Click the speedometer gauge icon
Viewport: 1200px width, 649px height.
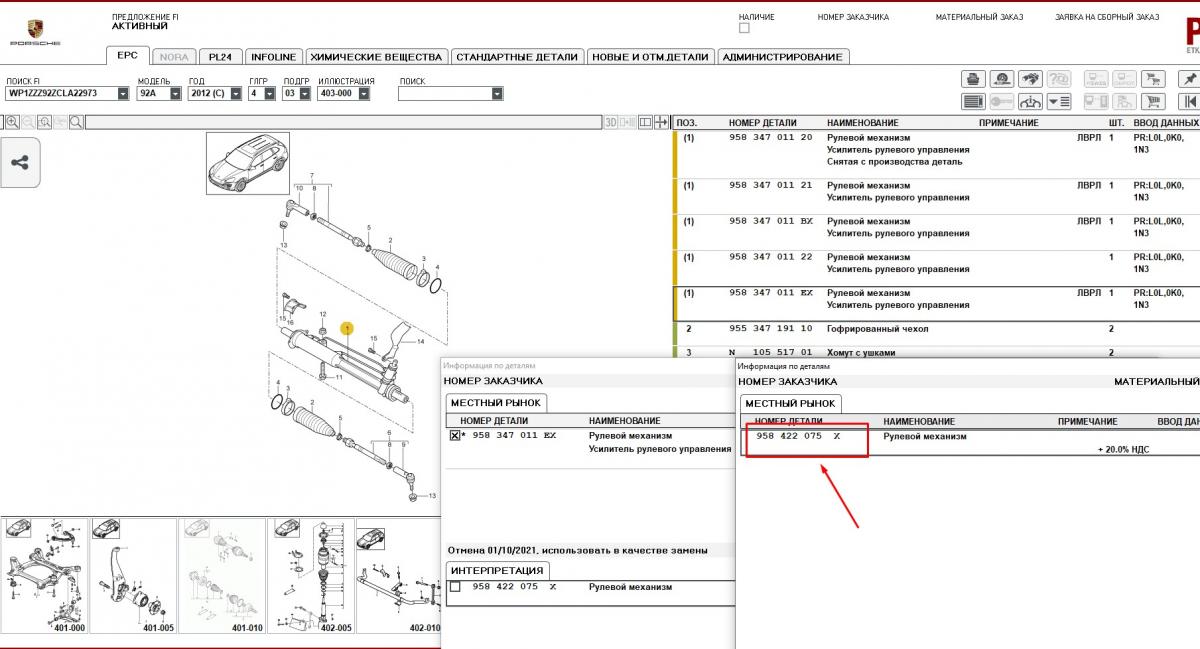[1001, 79]
